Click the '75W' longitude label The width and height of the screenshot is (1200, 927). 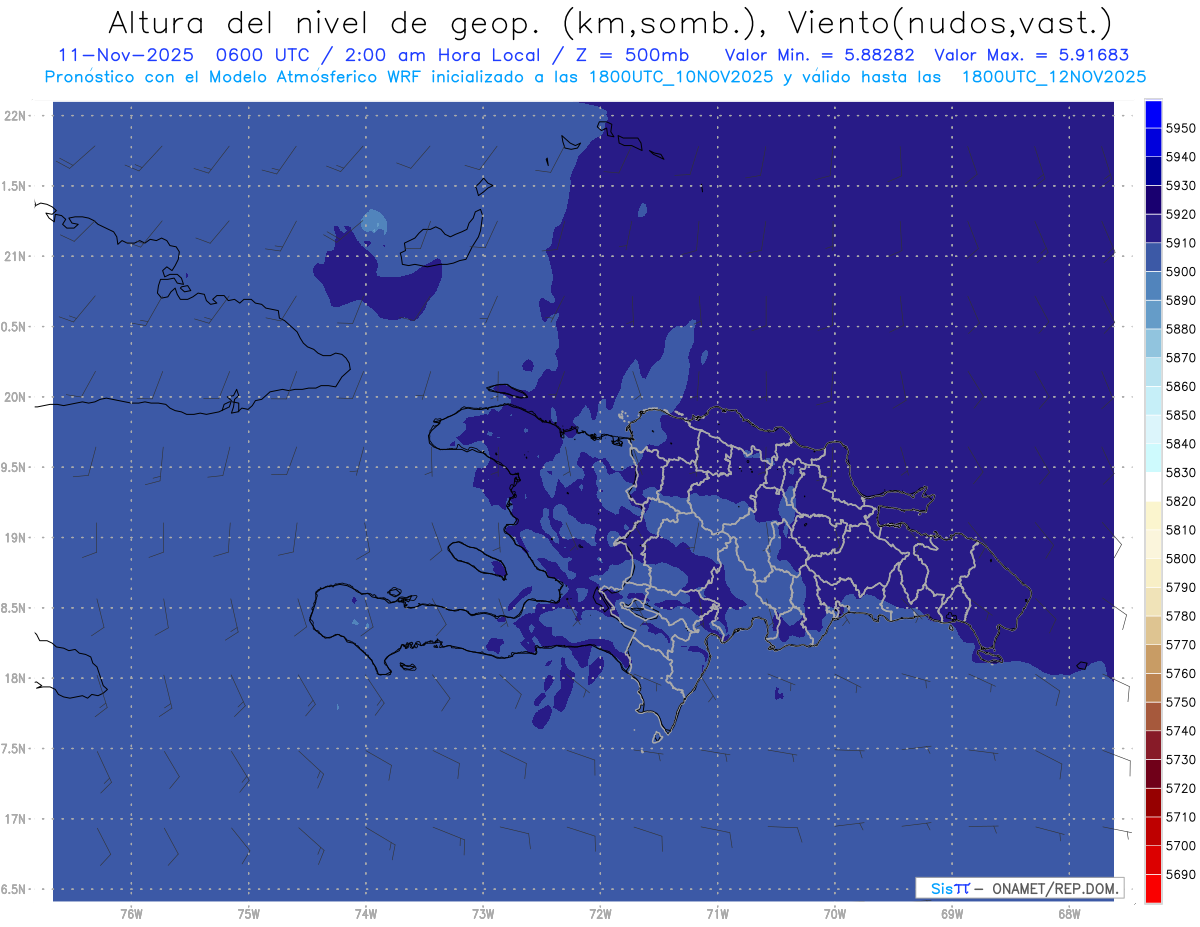click(249, 914)
